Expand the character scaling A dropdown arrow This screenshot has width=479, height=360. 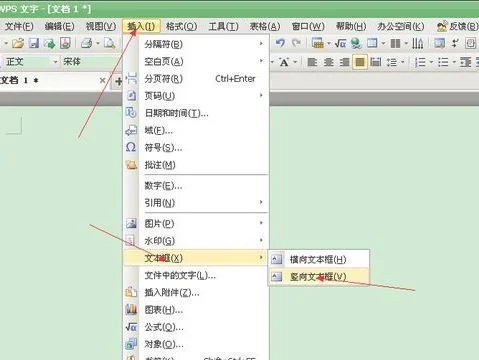point(295,62)
